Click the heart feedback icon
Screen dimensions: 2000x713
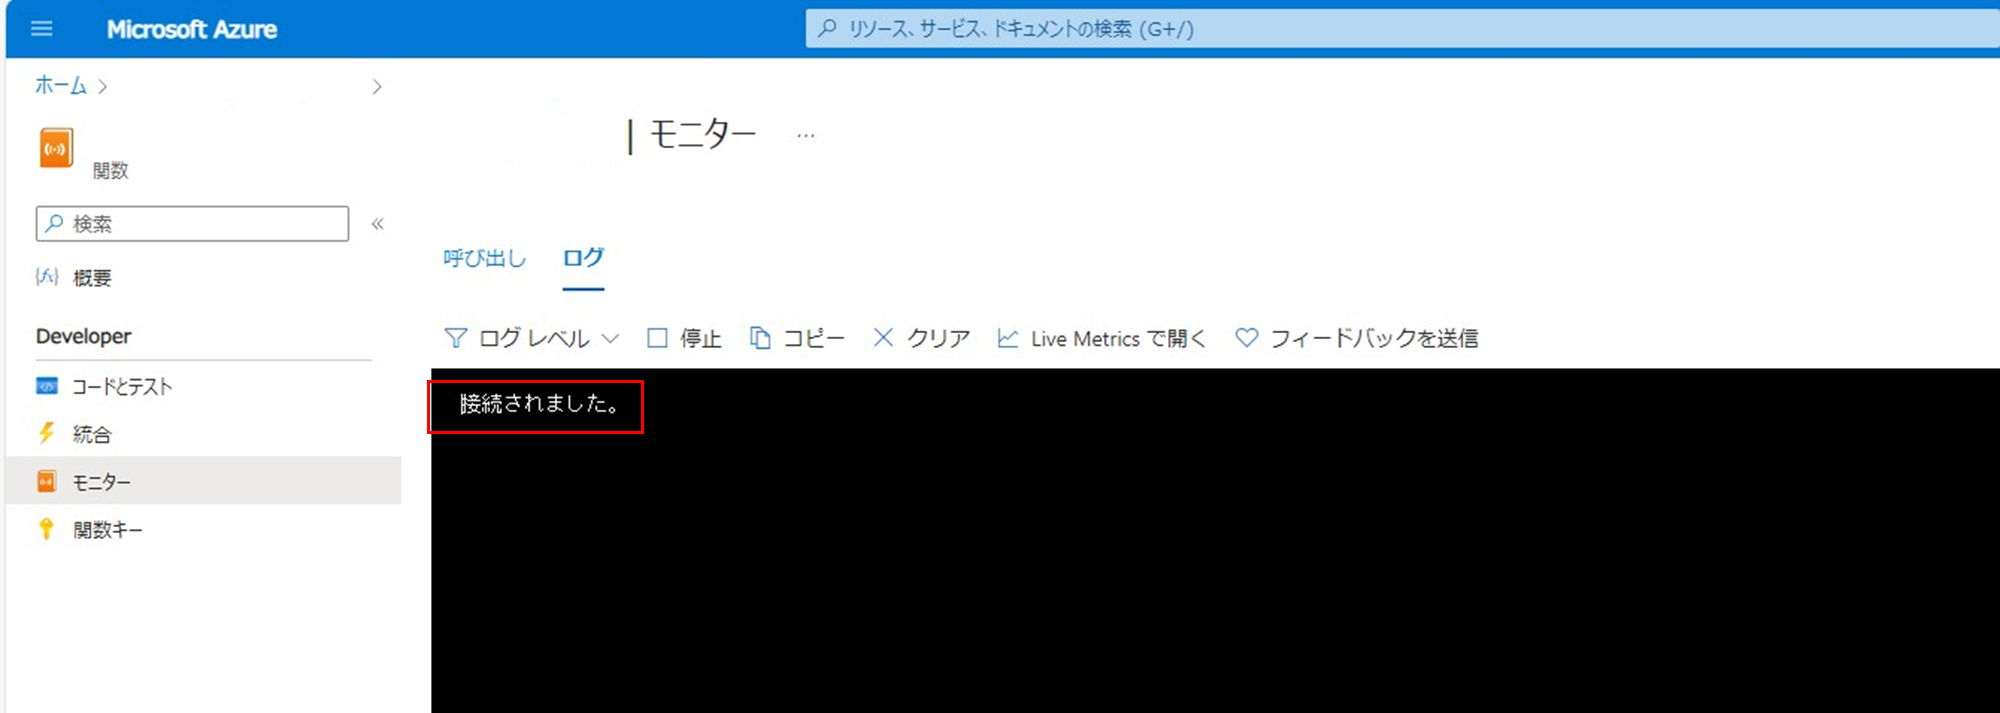tap(1246, 338)
